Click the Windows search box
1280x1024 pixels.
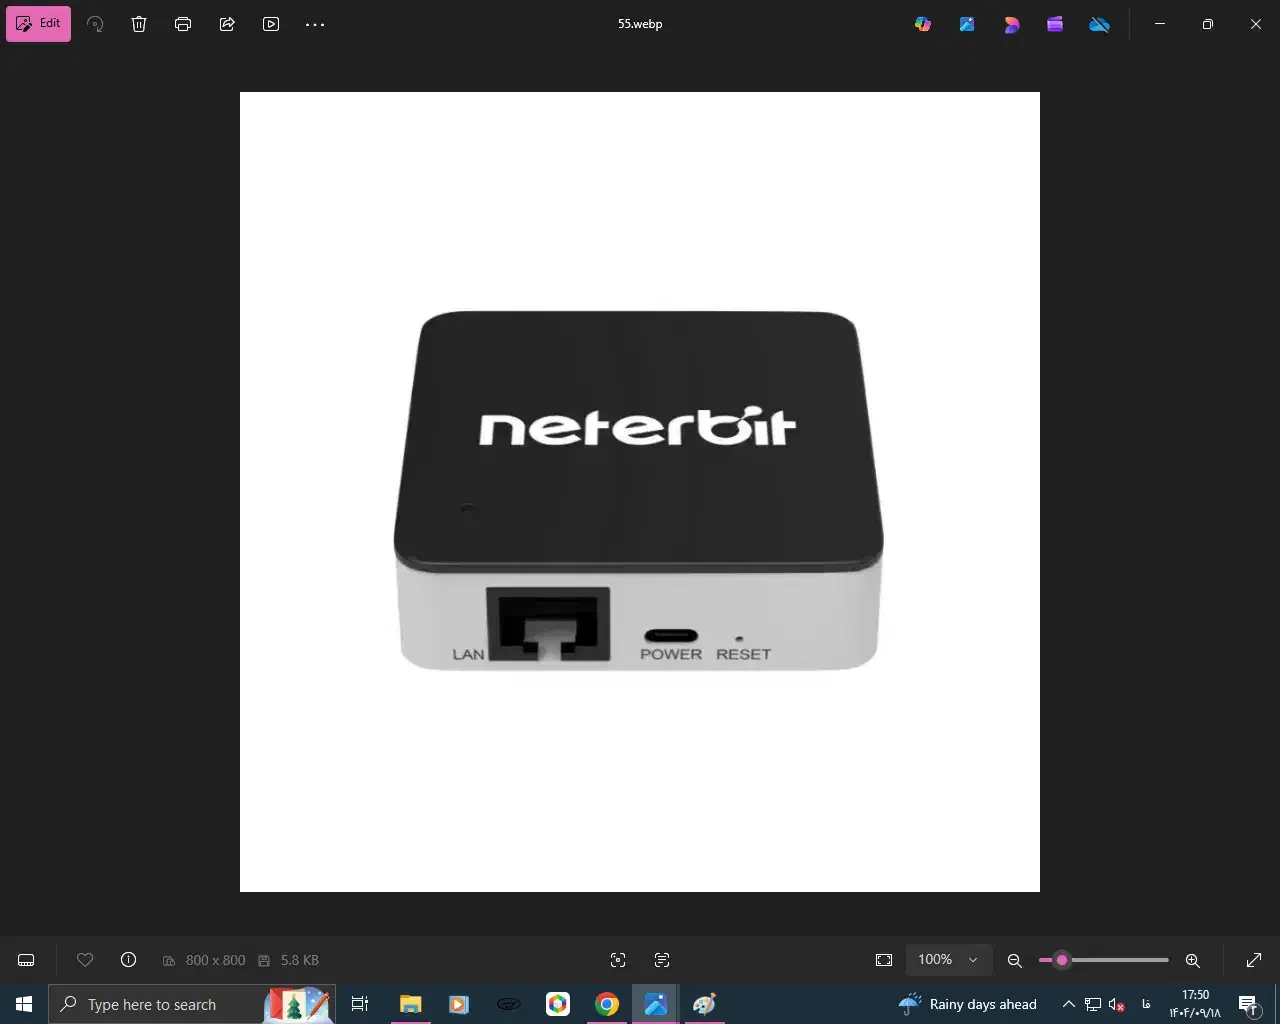click(x=160, y=1004)
